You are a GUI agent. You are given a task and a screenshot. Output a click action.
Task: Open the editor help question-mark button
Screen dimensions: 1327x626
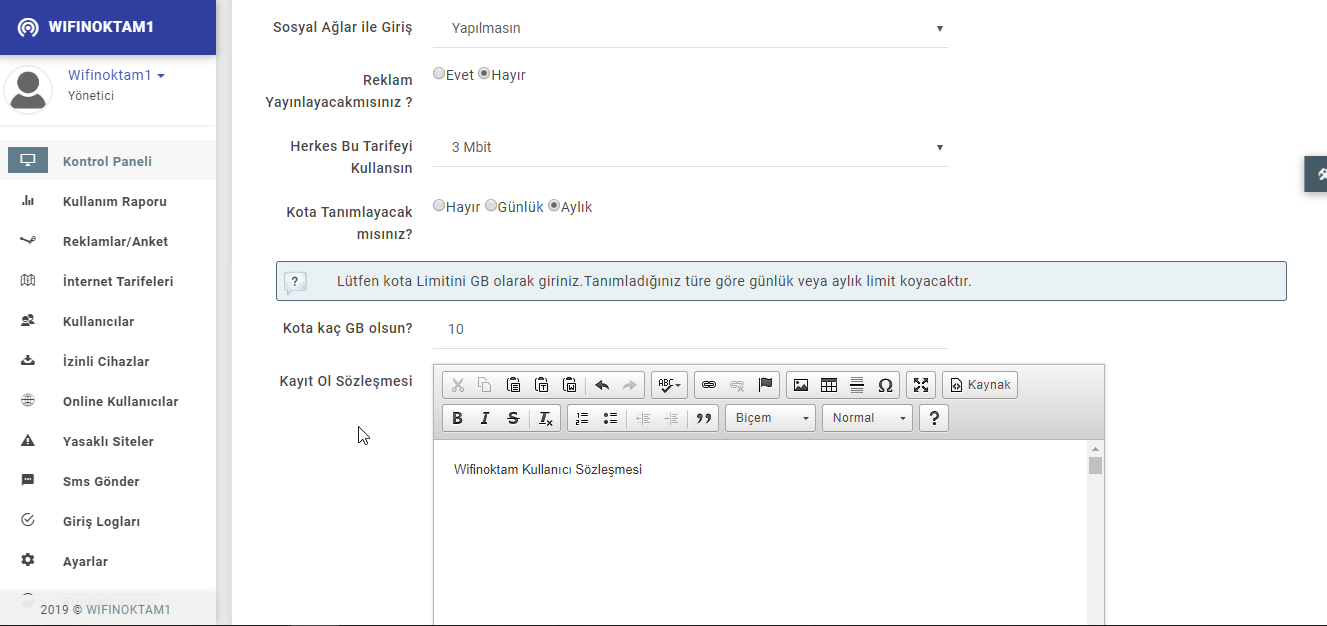pyautogui.click(x=933, y=418)
